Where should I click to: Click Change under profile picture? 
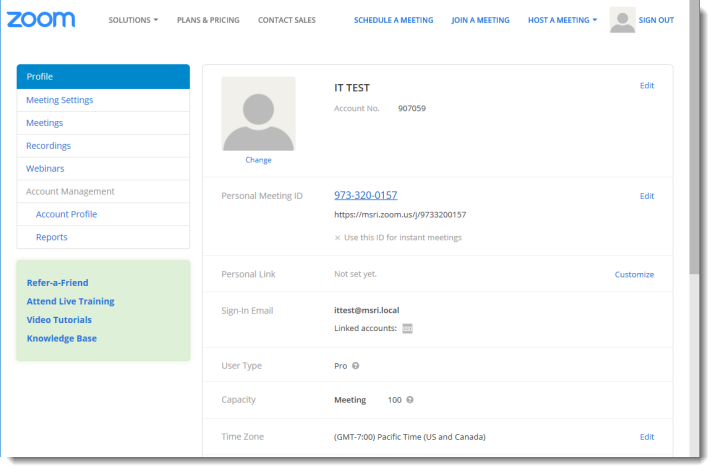coord(258,160)
